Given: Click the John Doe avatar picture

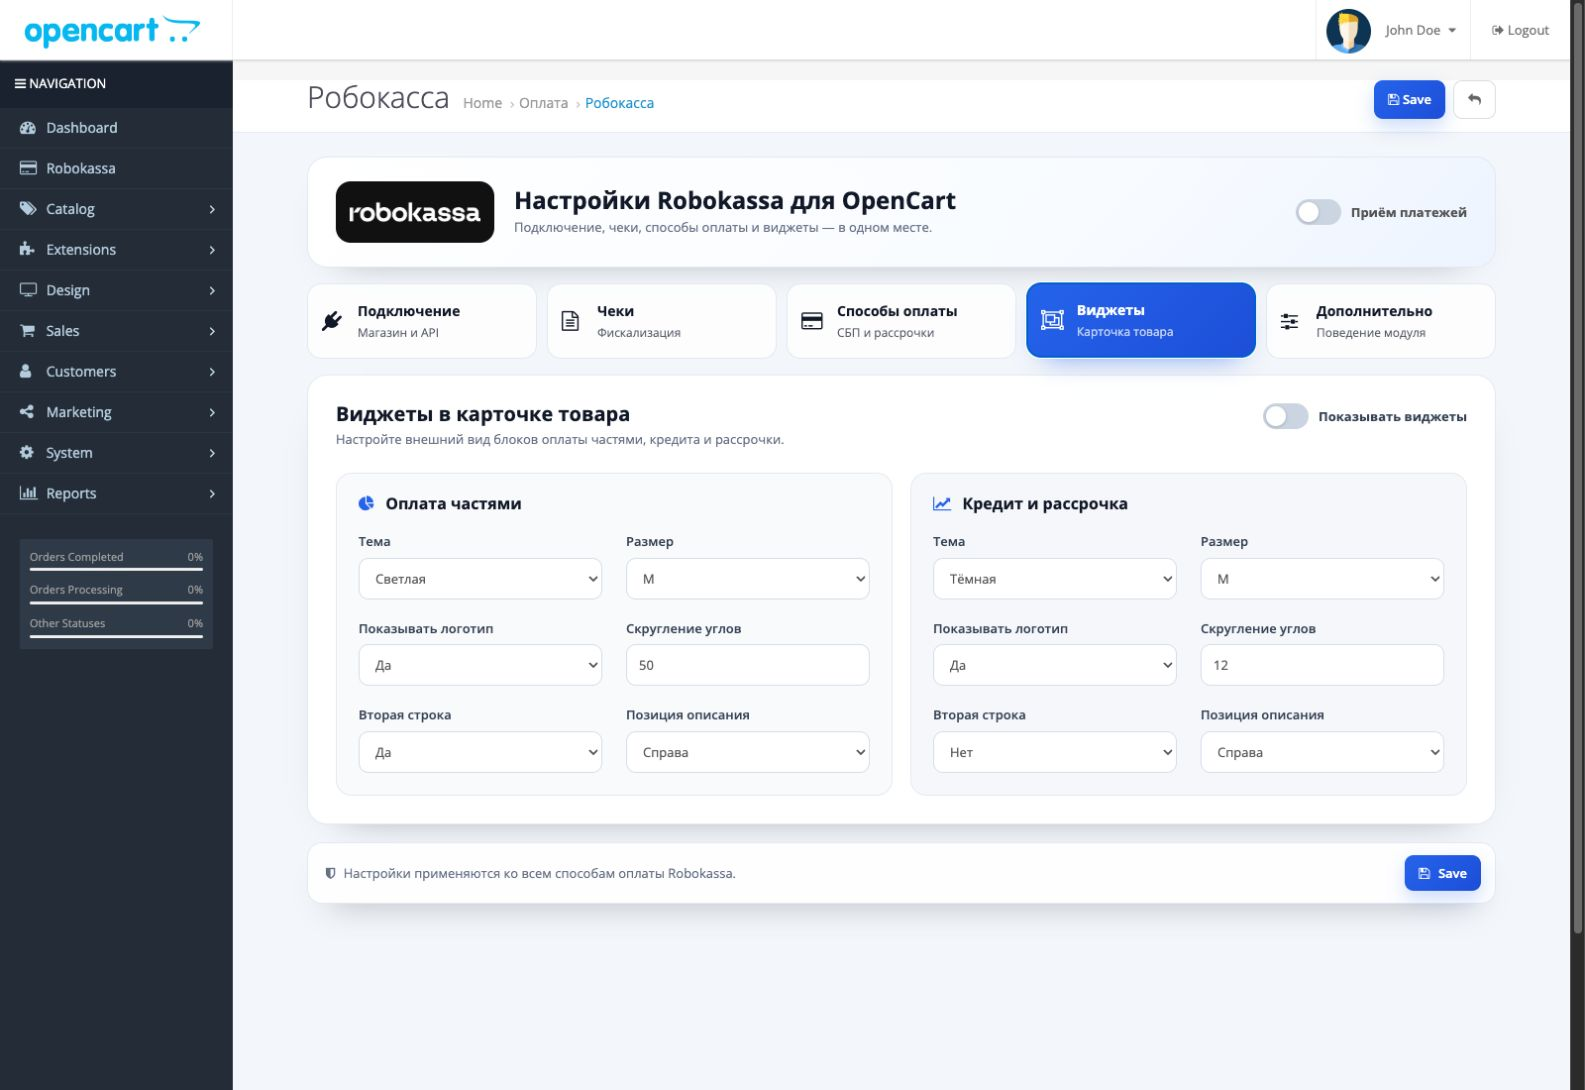Looking at the screenshot, I should (x=1348, y=31).
